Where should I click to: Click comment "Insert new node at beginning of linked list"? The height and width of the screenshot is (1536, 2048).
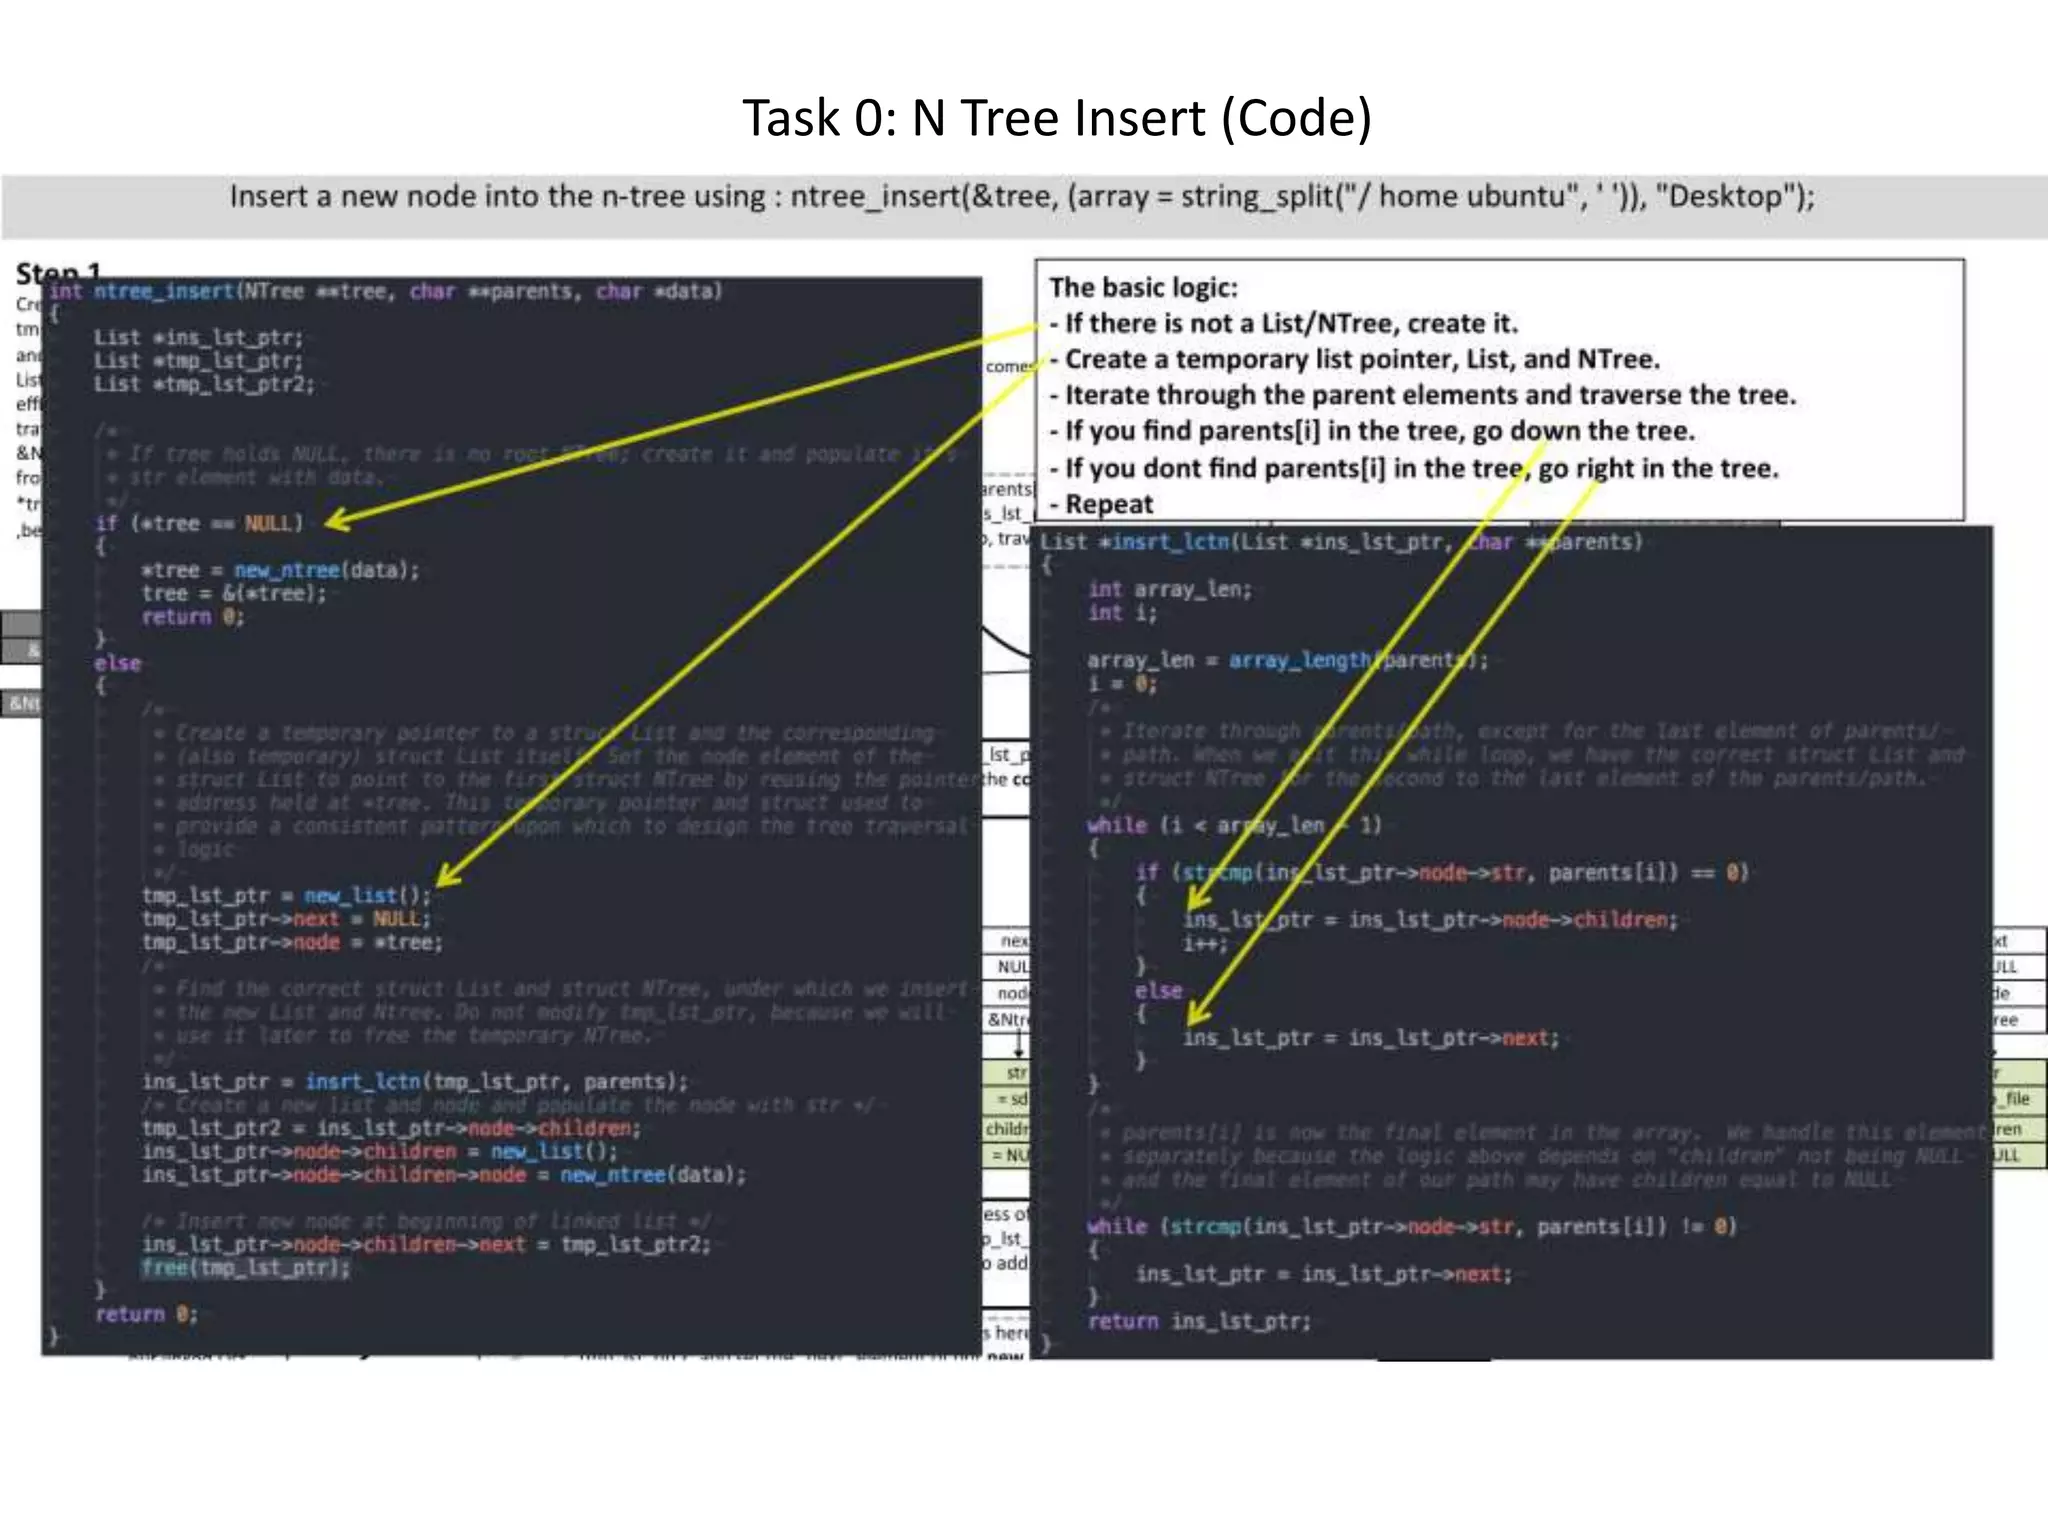426,1221
